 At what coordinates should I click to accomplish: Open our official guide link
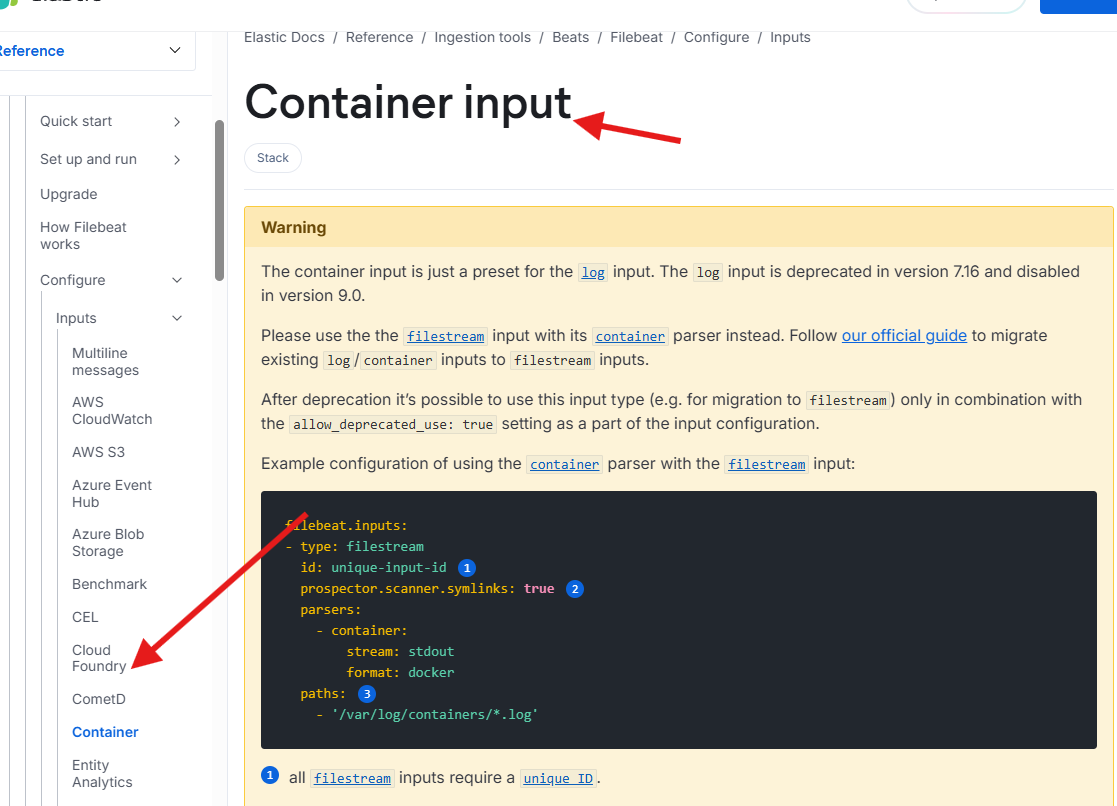pyautogui.click(x=904, y=336)
